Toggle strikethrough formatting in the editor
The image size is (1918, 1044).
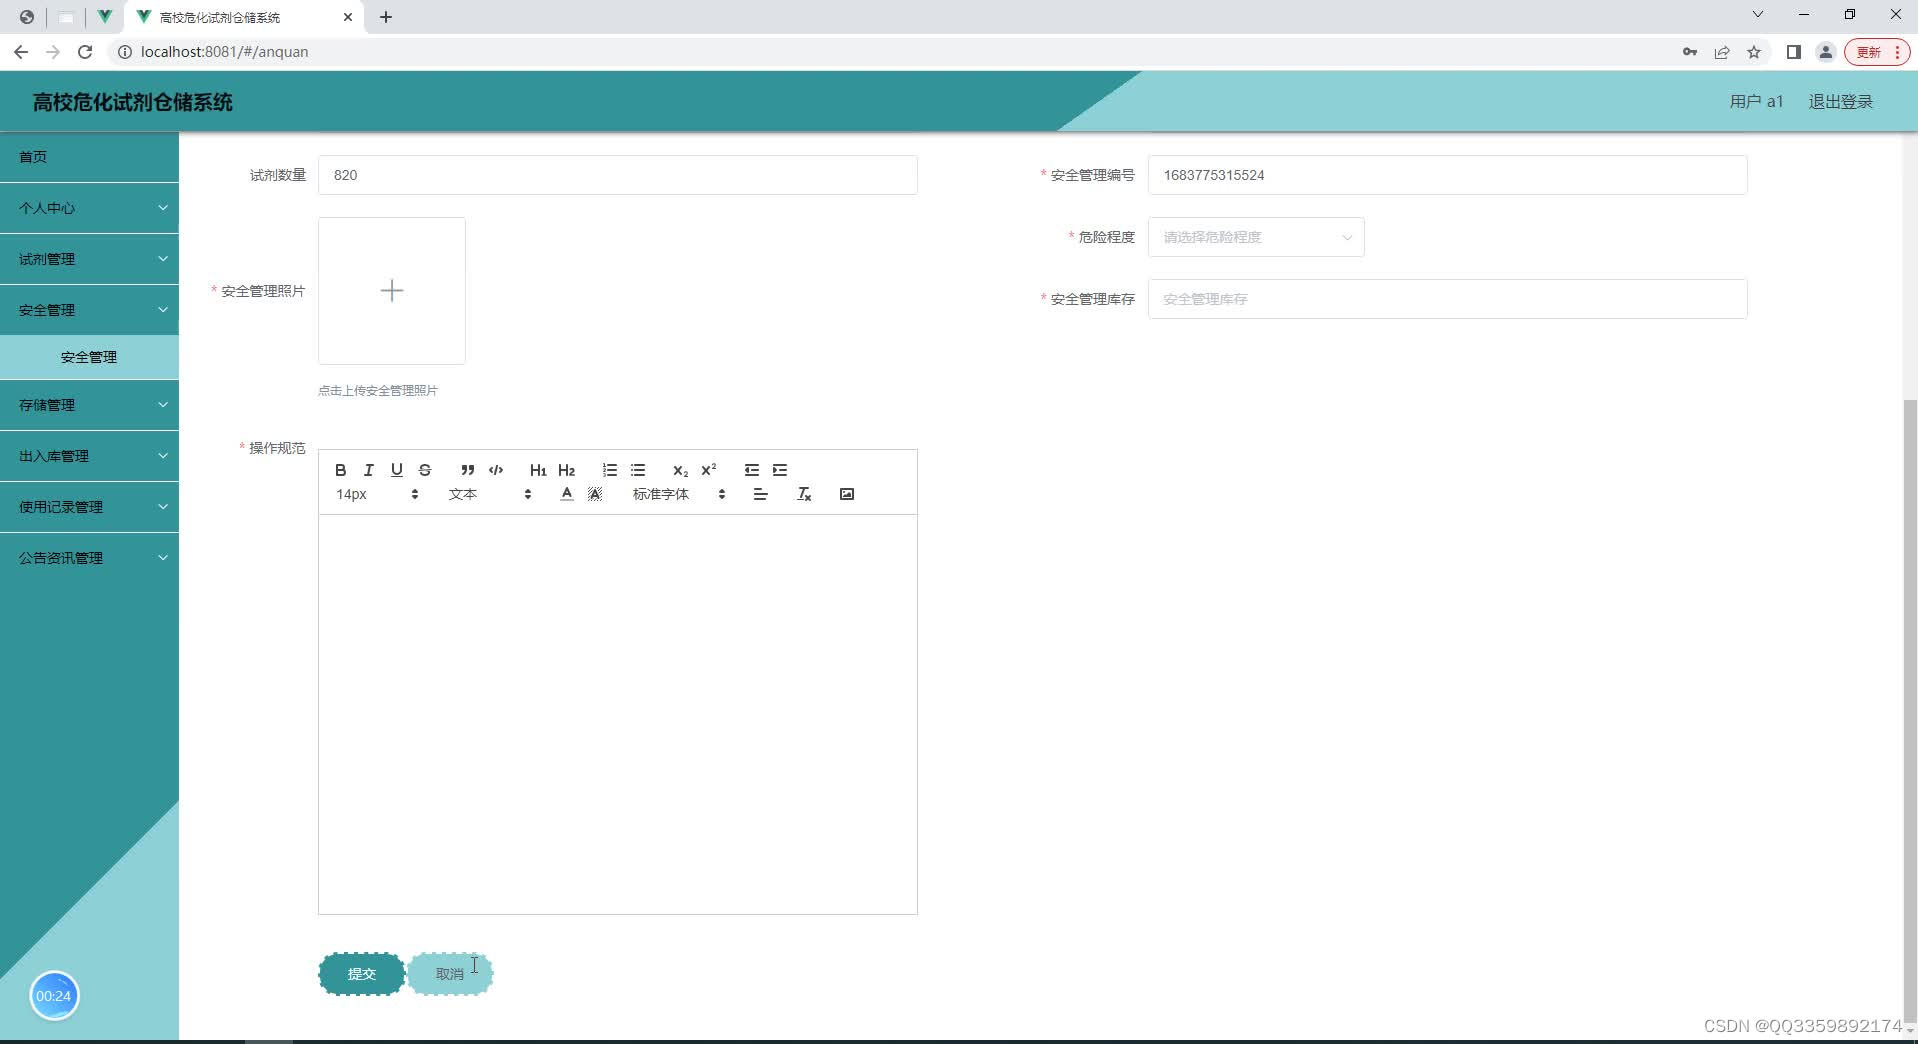pyautogui.click(x=425, y=470)
